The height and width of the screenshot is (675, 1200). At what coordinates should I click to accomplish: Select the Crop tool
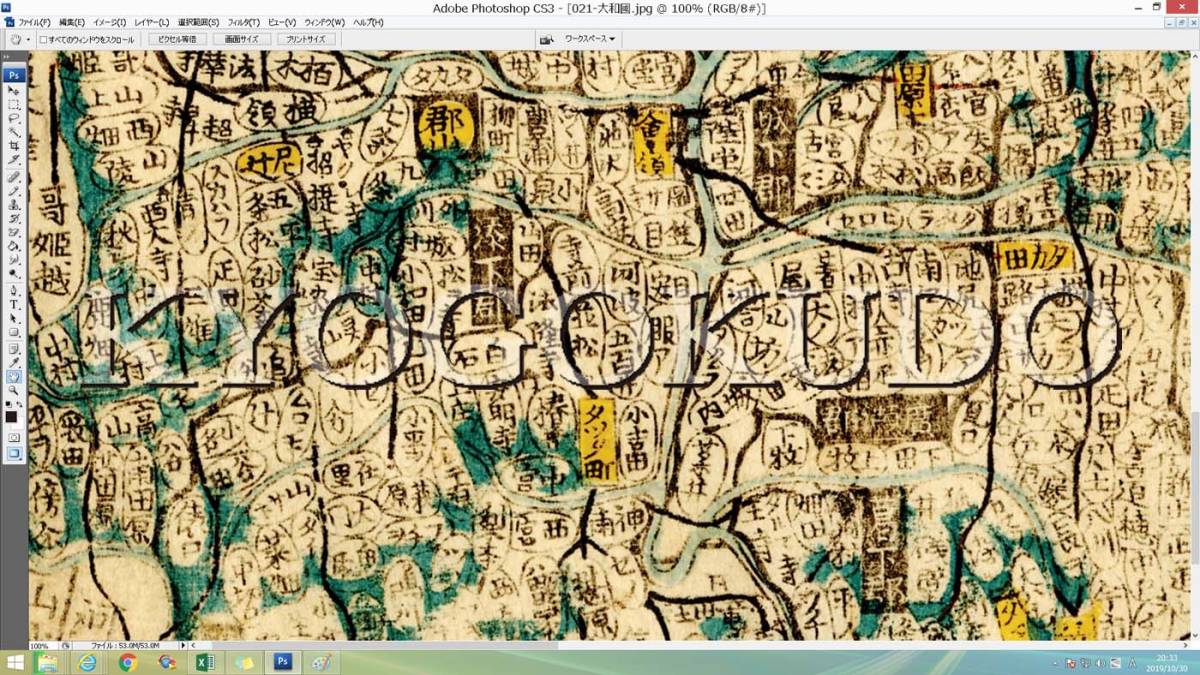[x=14, y=145]
